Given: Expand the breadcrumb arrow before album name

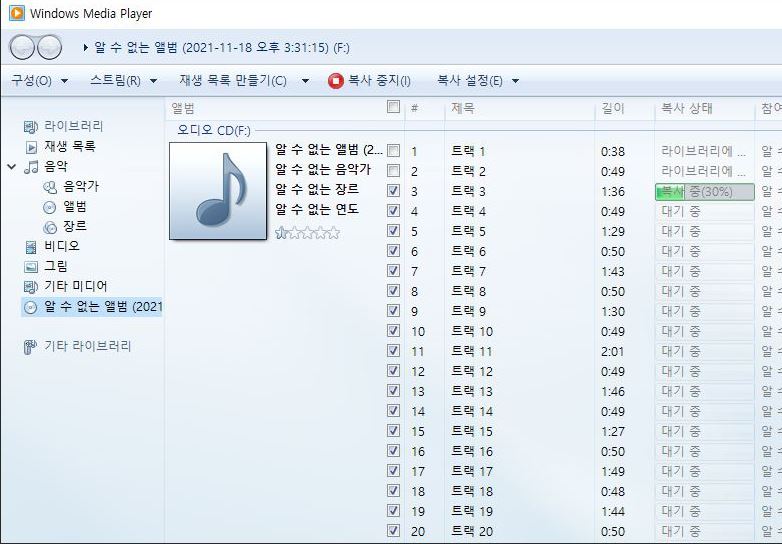Looking at the screenshot, I should (85, 48).
